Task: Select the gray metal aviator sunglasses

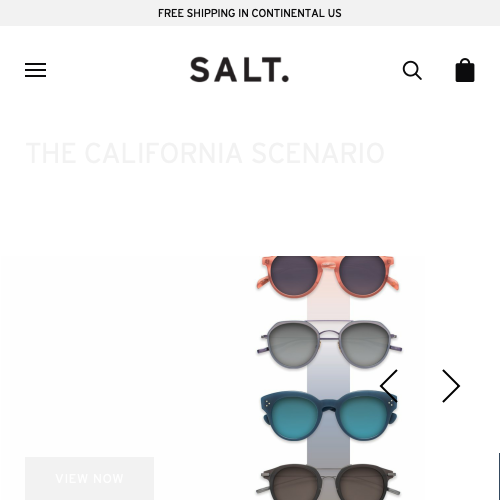Action: click(x=329, y=344)
